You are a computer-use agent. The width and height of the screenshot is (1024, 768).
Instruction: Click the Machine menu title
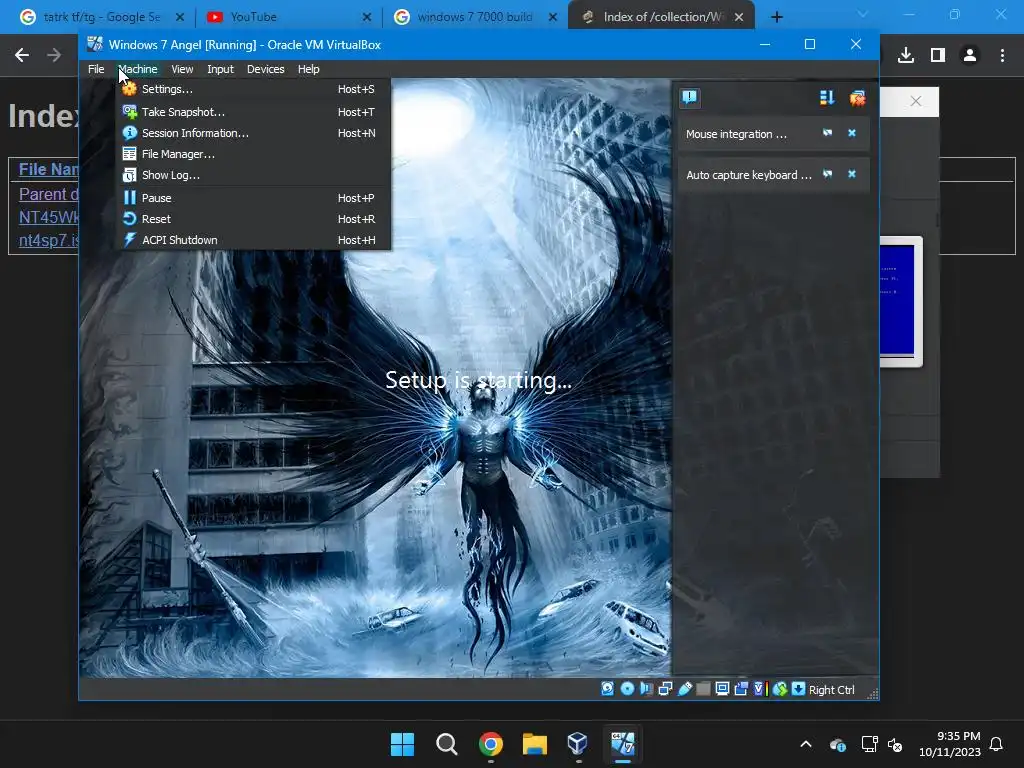point(138,69)
